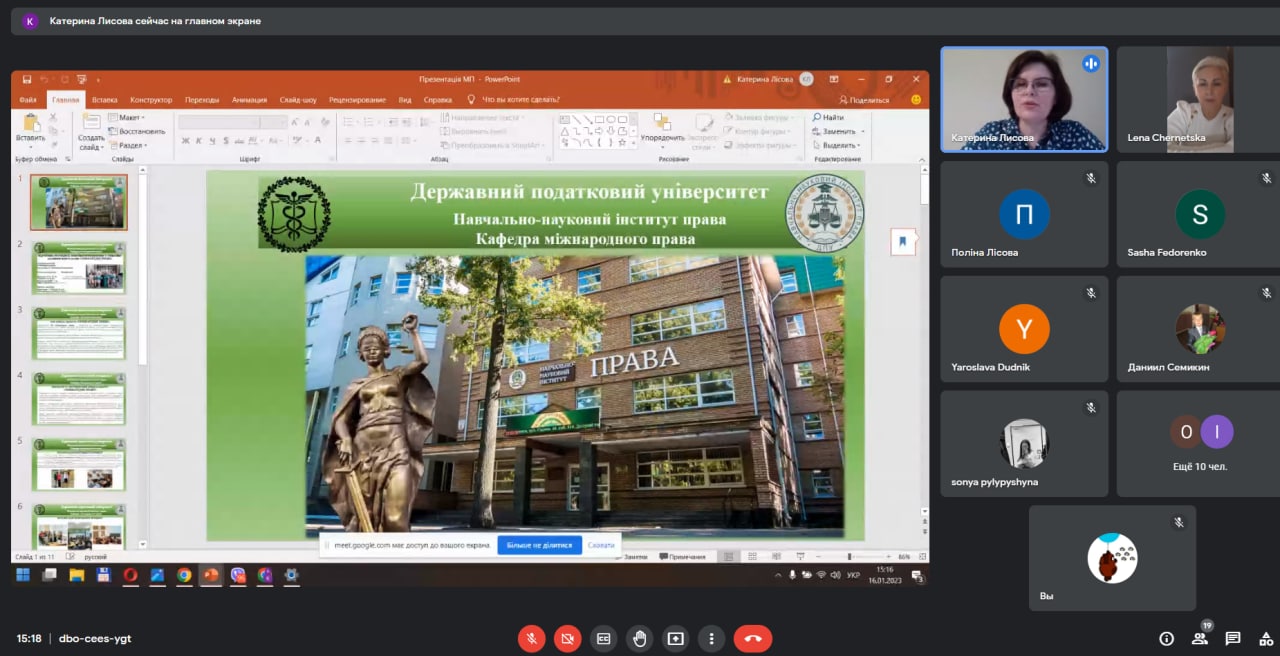Open the Meet activities panel
Screen dimensions: 1280x656
(x=1266, y=638)
